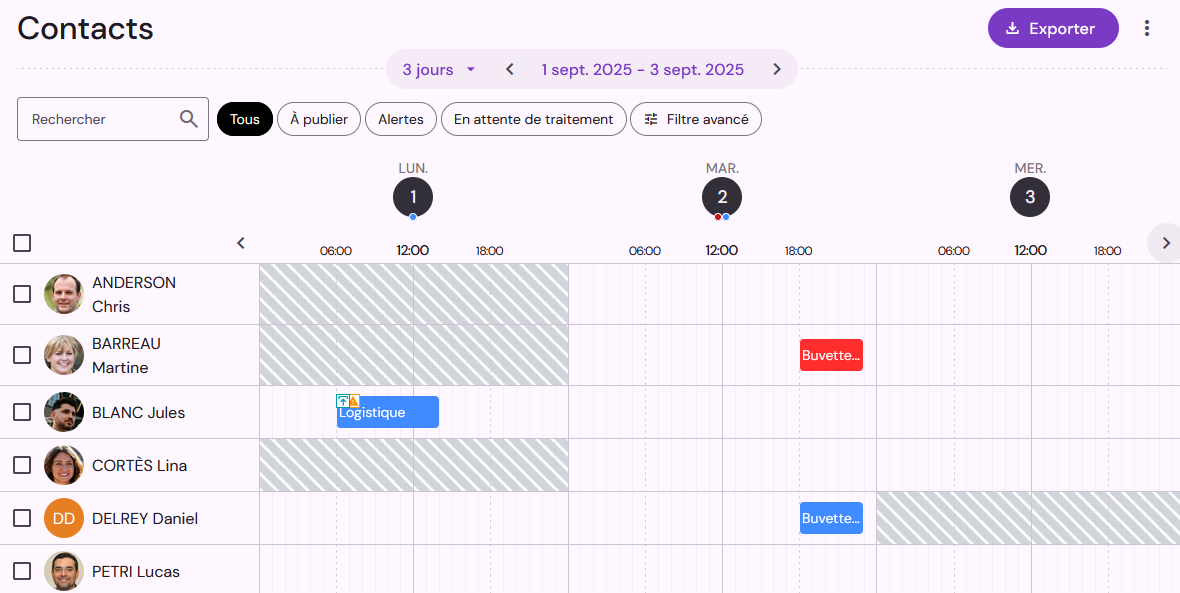
Task: Click the search magnifier icon
Action: click(189, 119)
